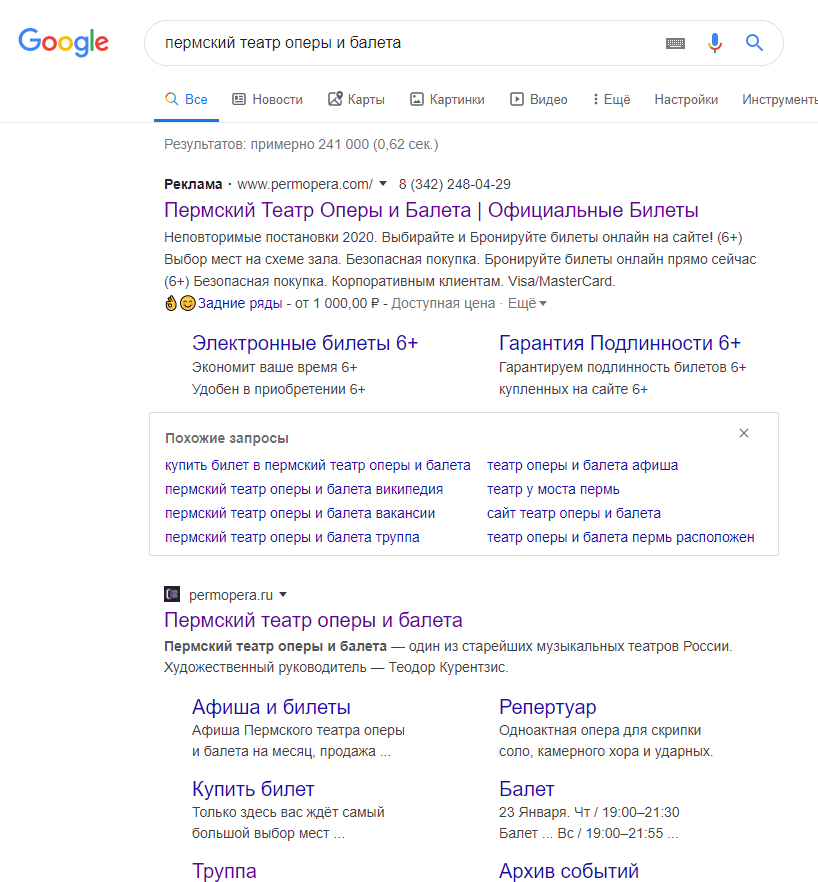Open the on-screen keyboard icon

coord(675,43)
